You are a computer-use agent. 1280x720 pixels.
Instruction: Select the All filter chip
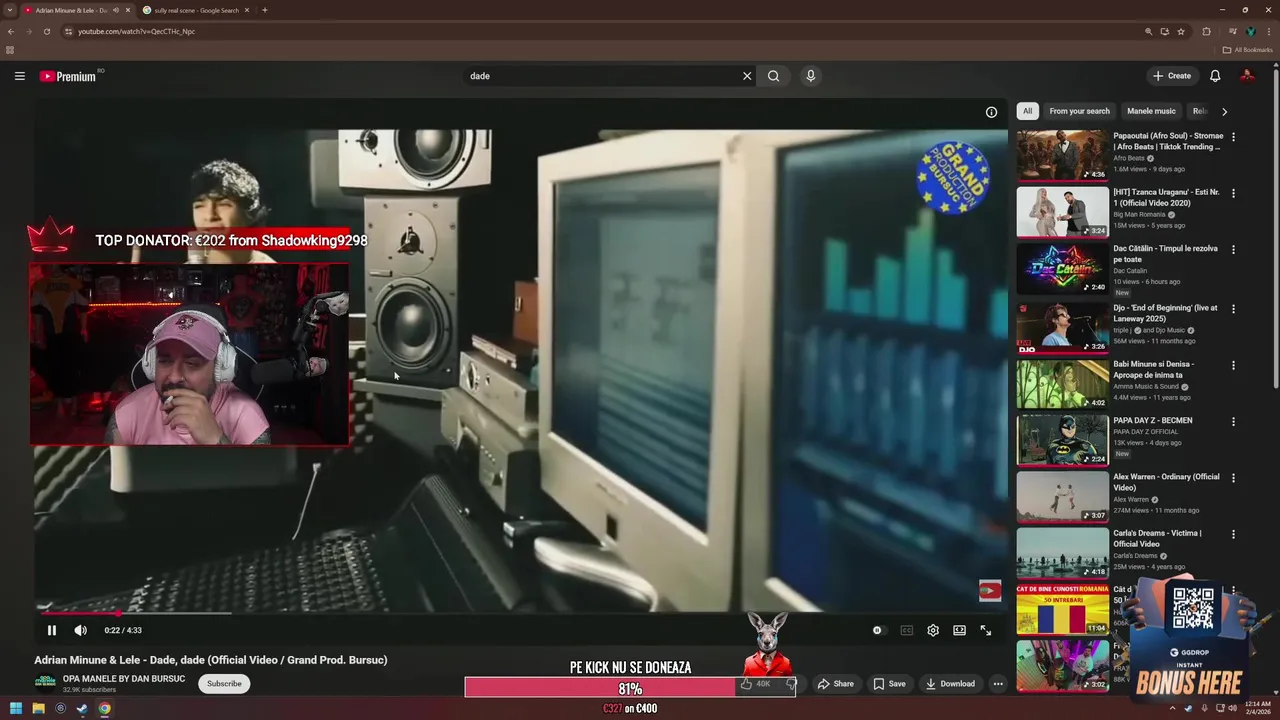coord(1027,111)
